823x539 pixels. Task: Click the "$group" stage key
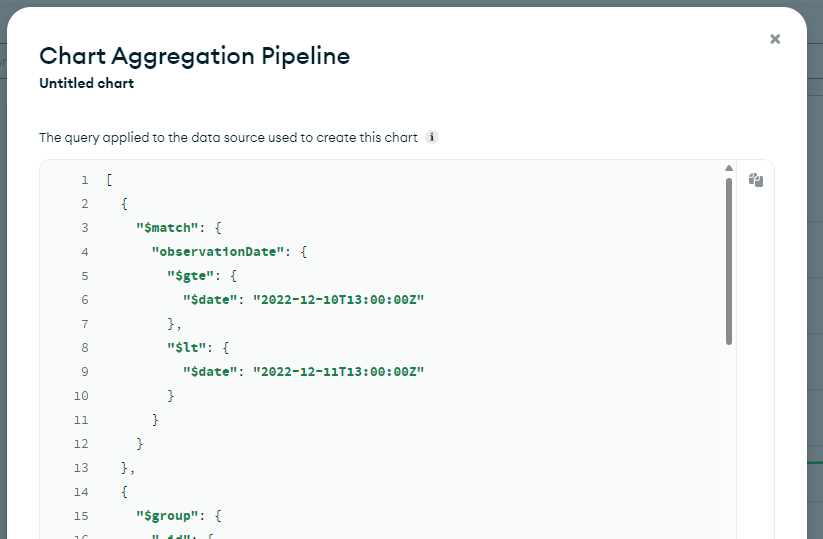click(x=161, y=516)
